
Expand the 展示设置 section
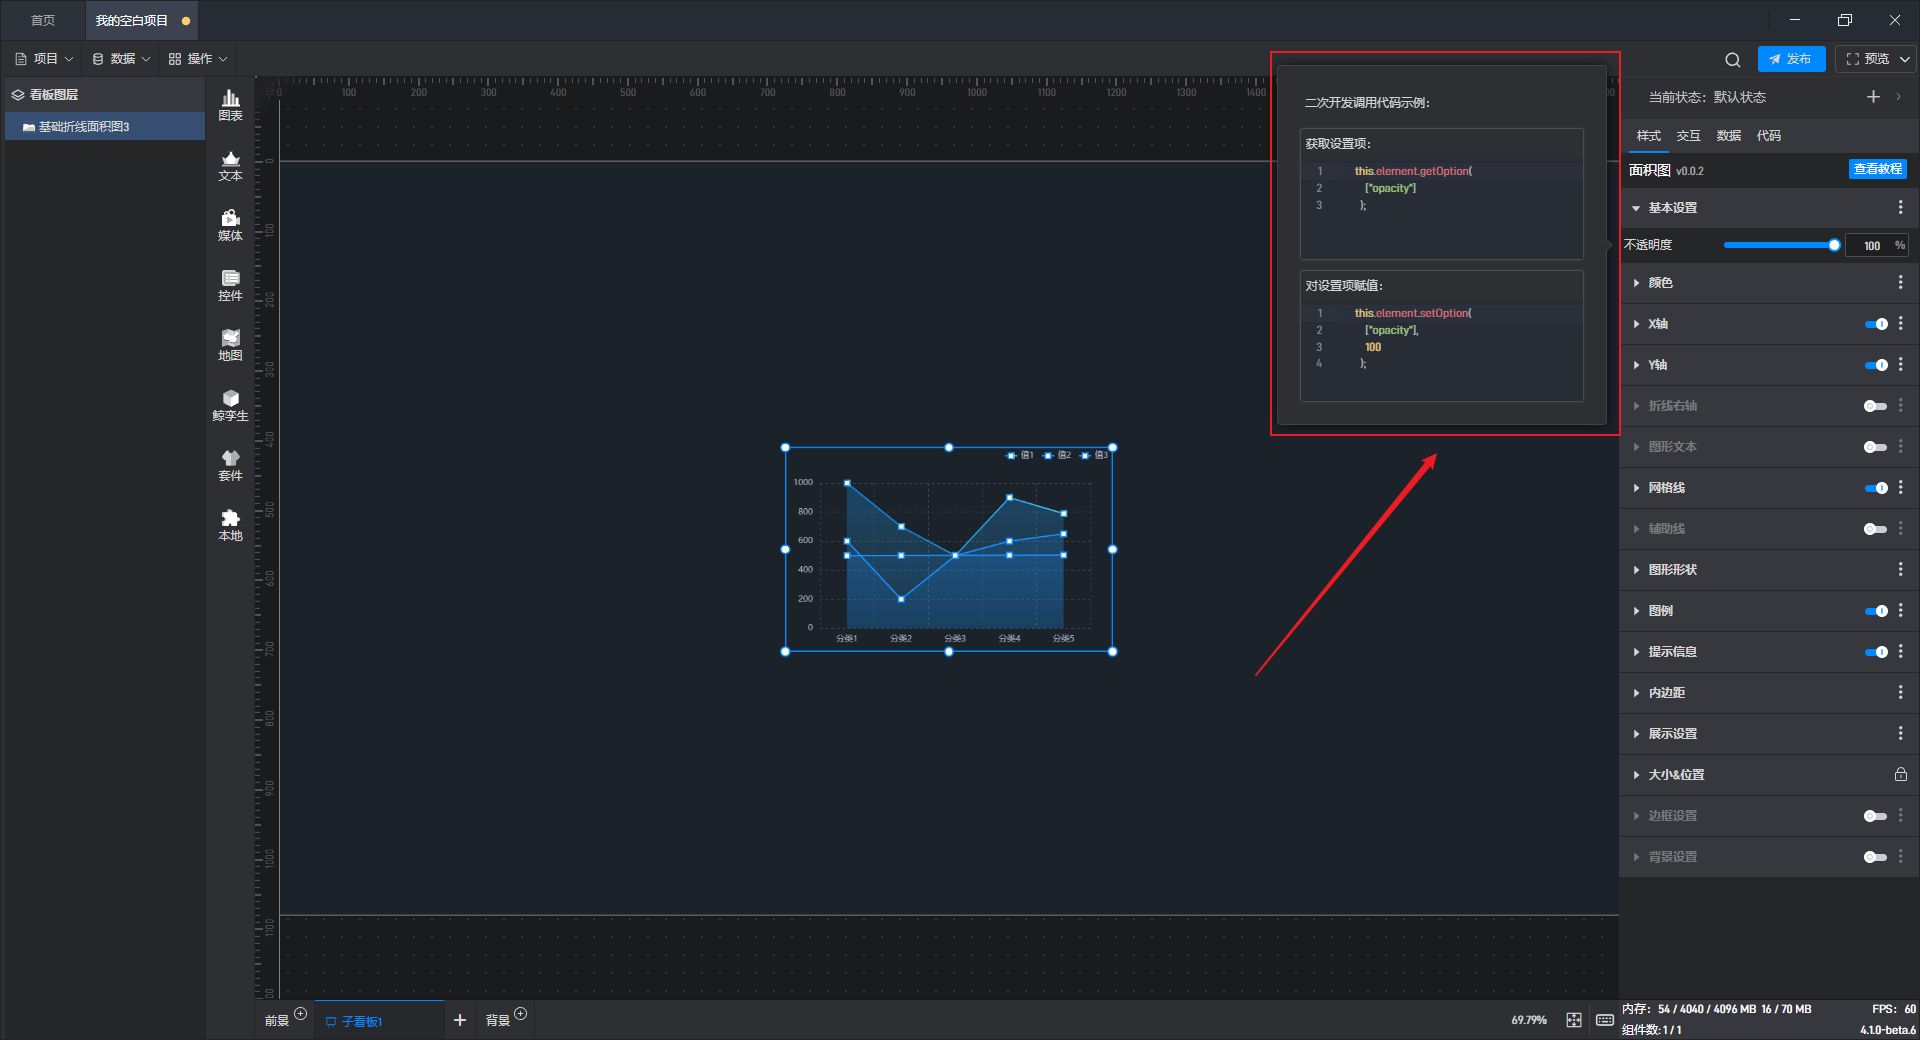(1636, 734)
